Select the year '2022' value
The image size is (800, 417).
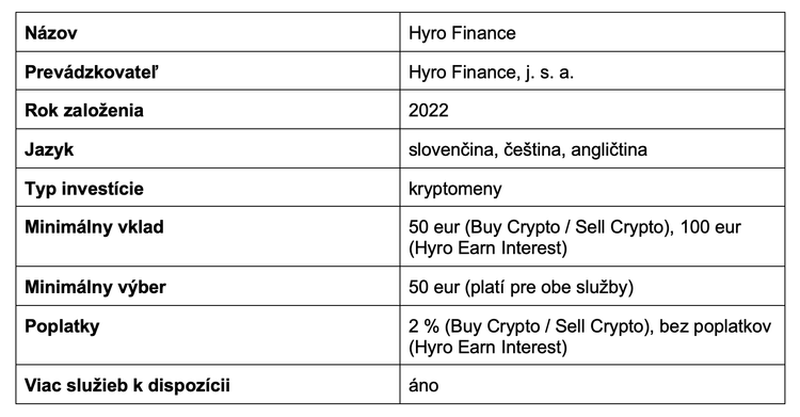click(x=429, y=110)
